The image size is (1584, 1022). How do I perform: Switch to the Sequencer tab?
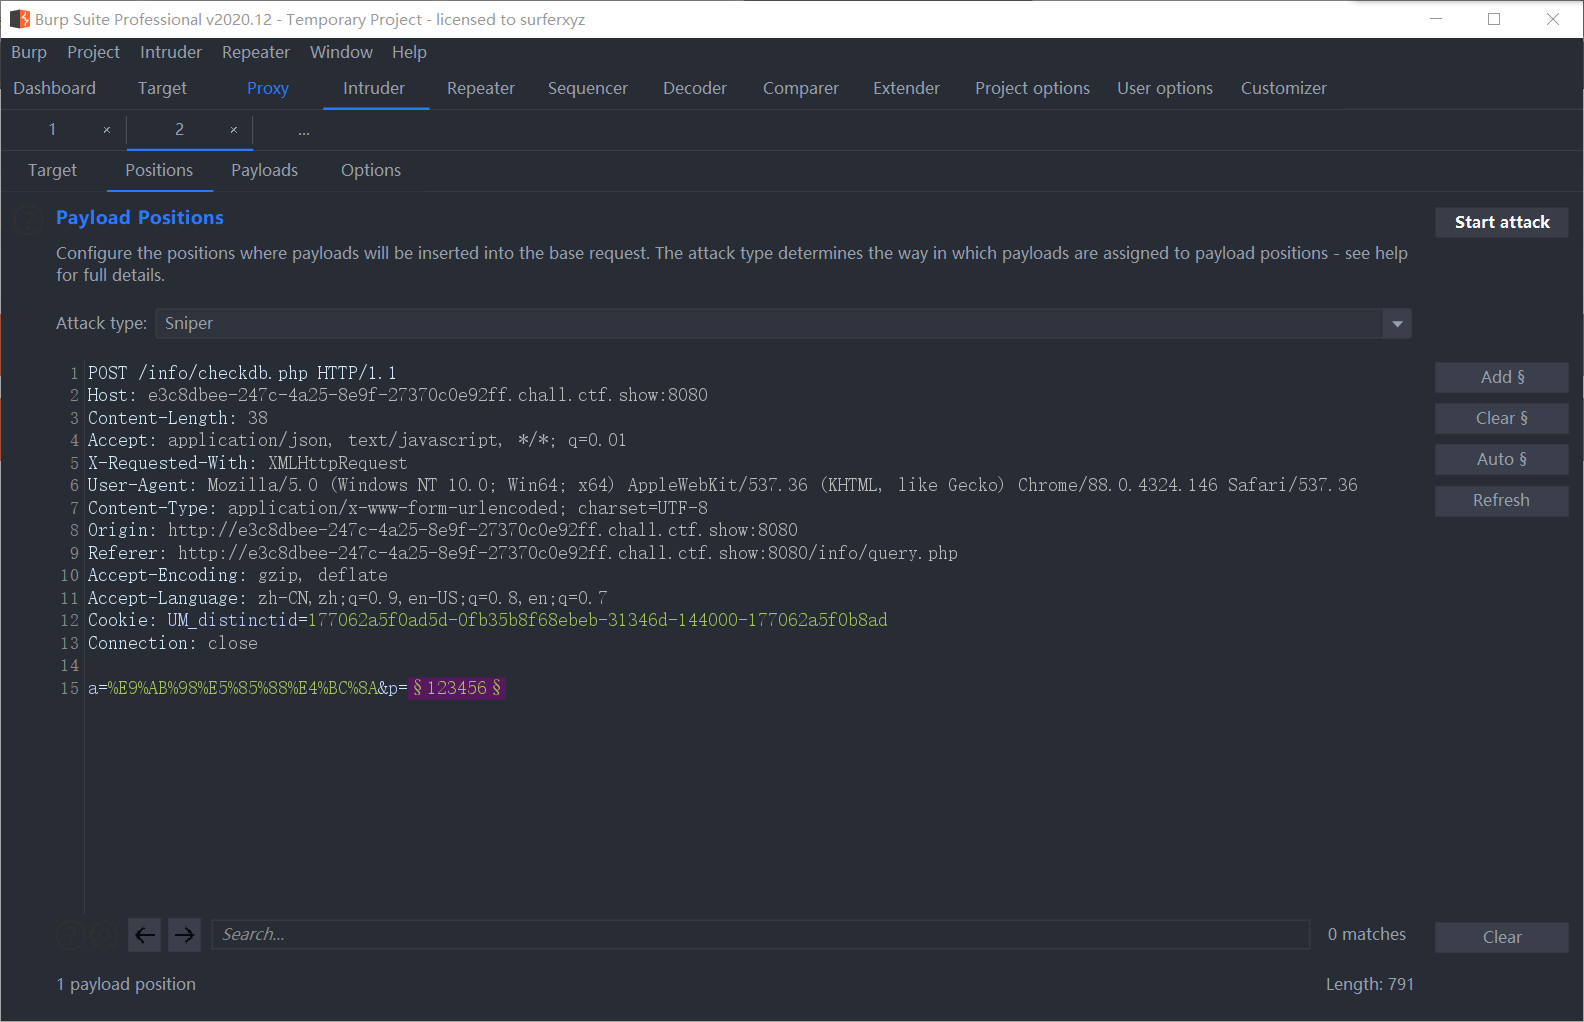[x=588, y=88]
